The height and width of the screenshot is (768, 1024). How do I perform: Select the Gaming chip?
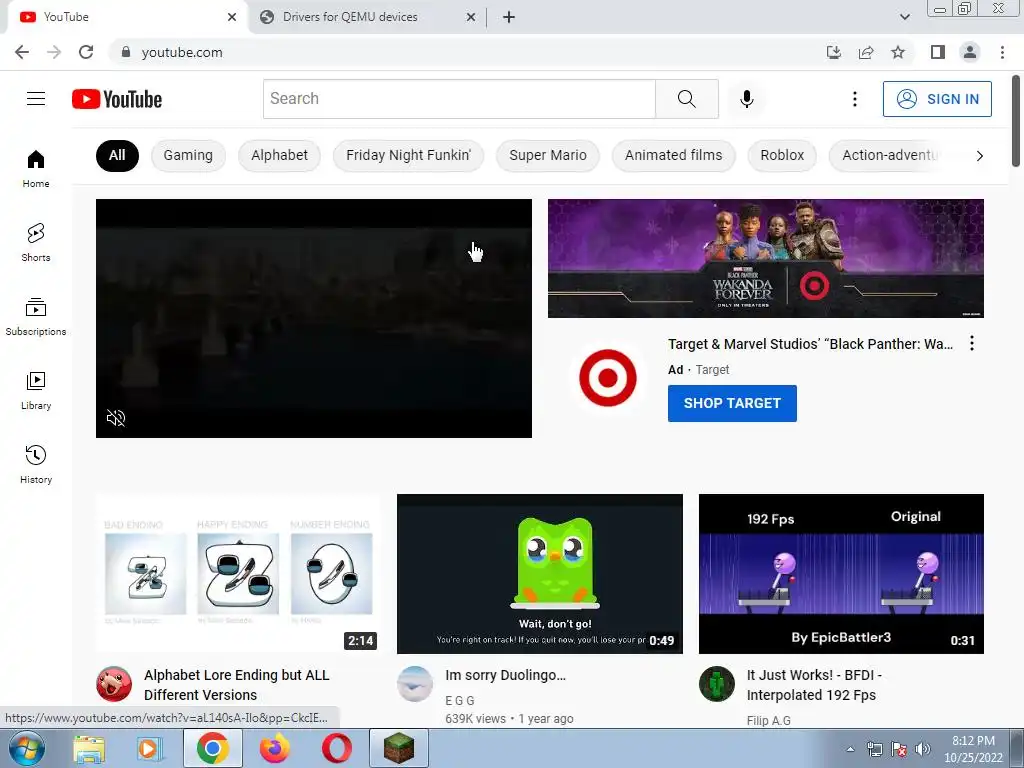pyautogui.click(x=188, y=155)
